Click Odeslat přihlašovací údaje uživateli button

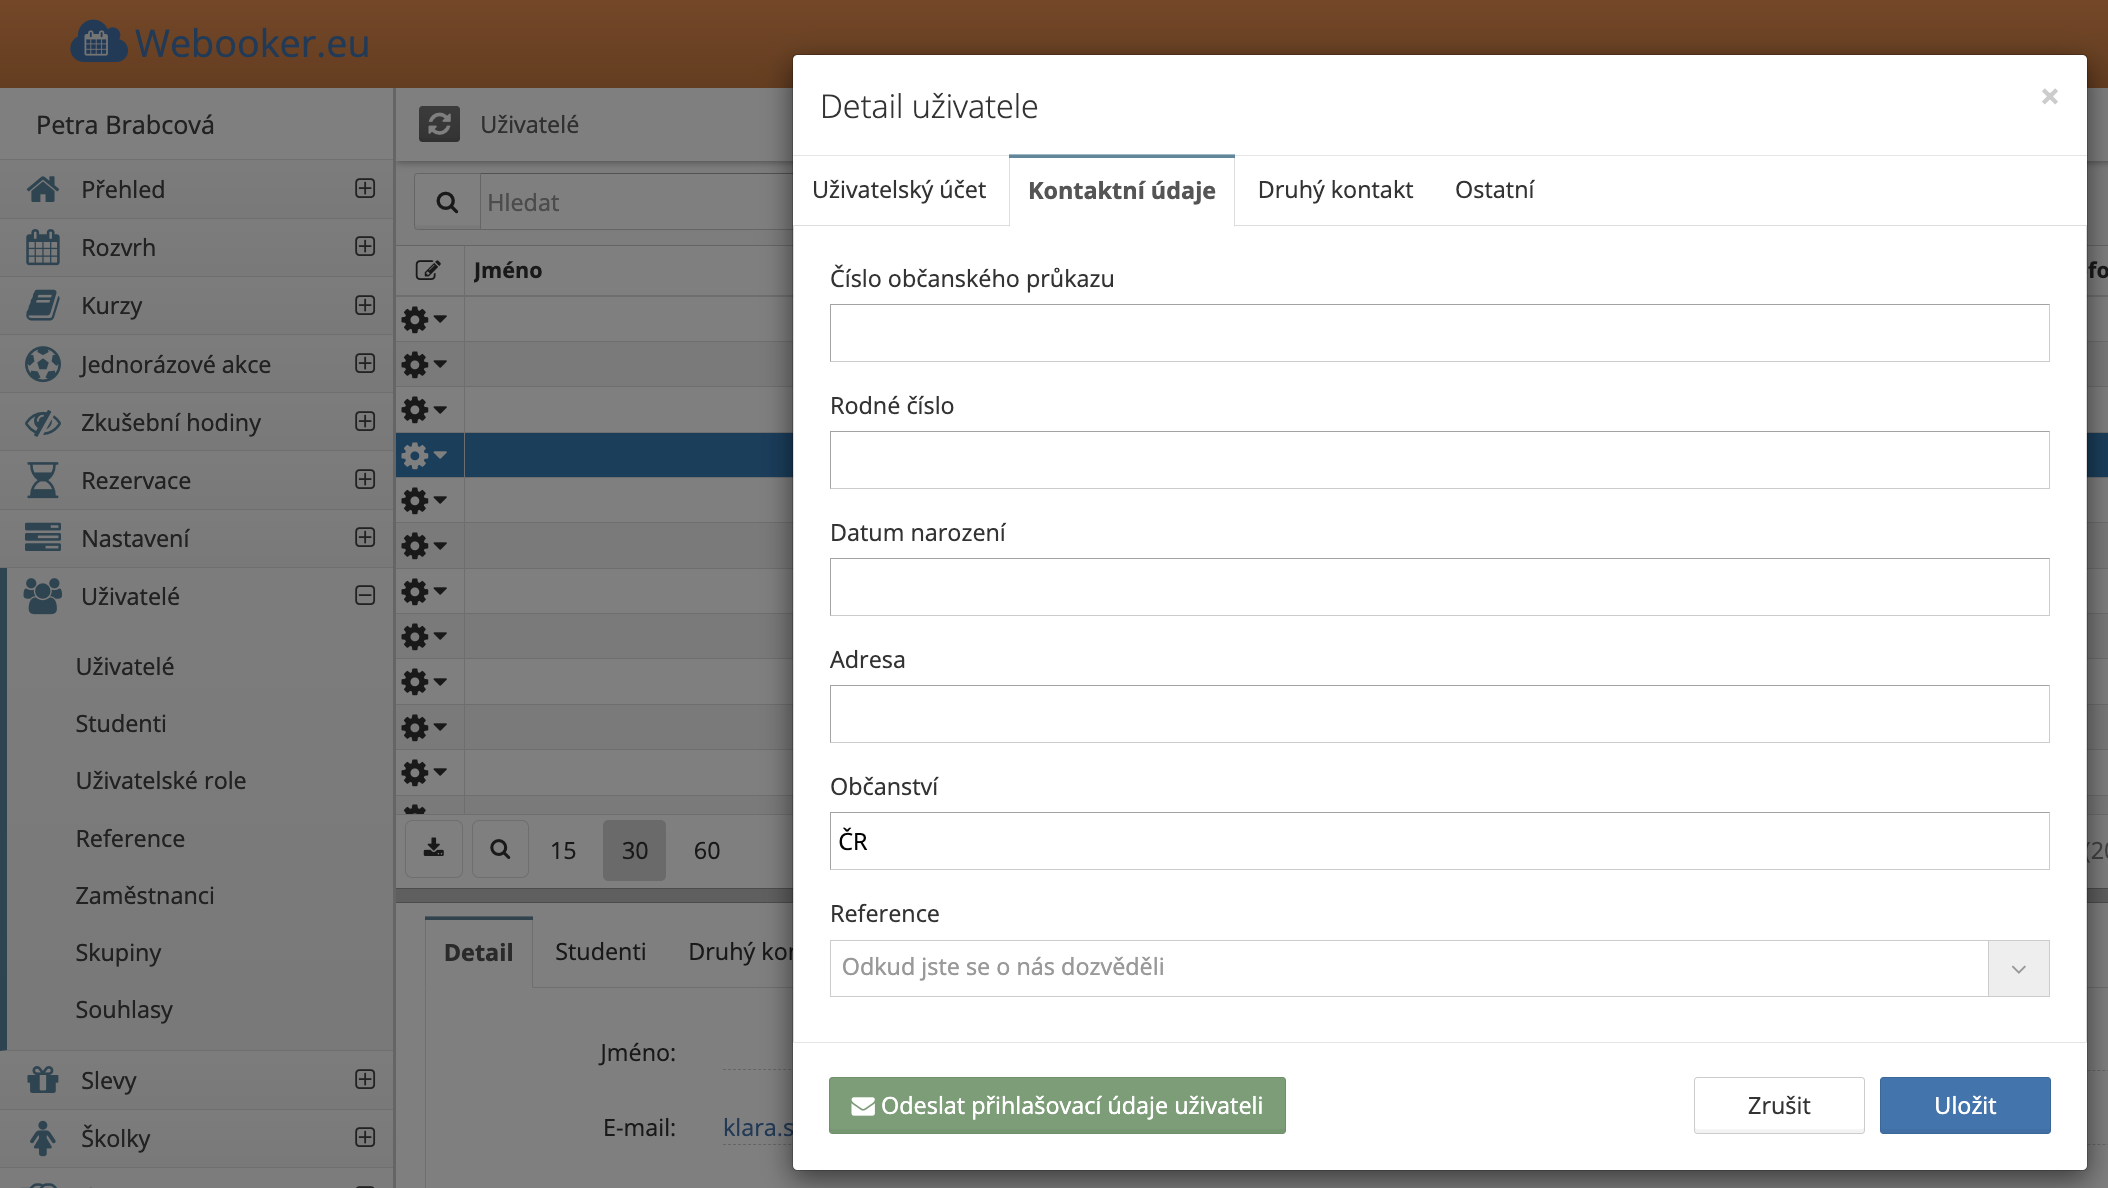tap(1057, 1105)
